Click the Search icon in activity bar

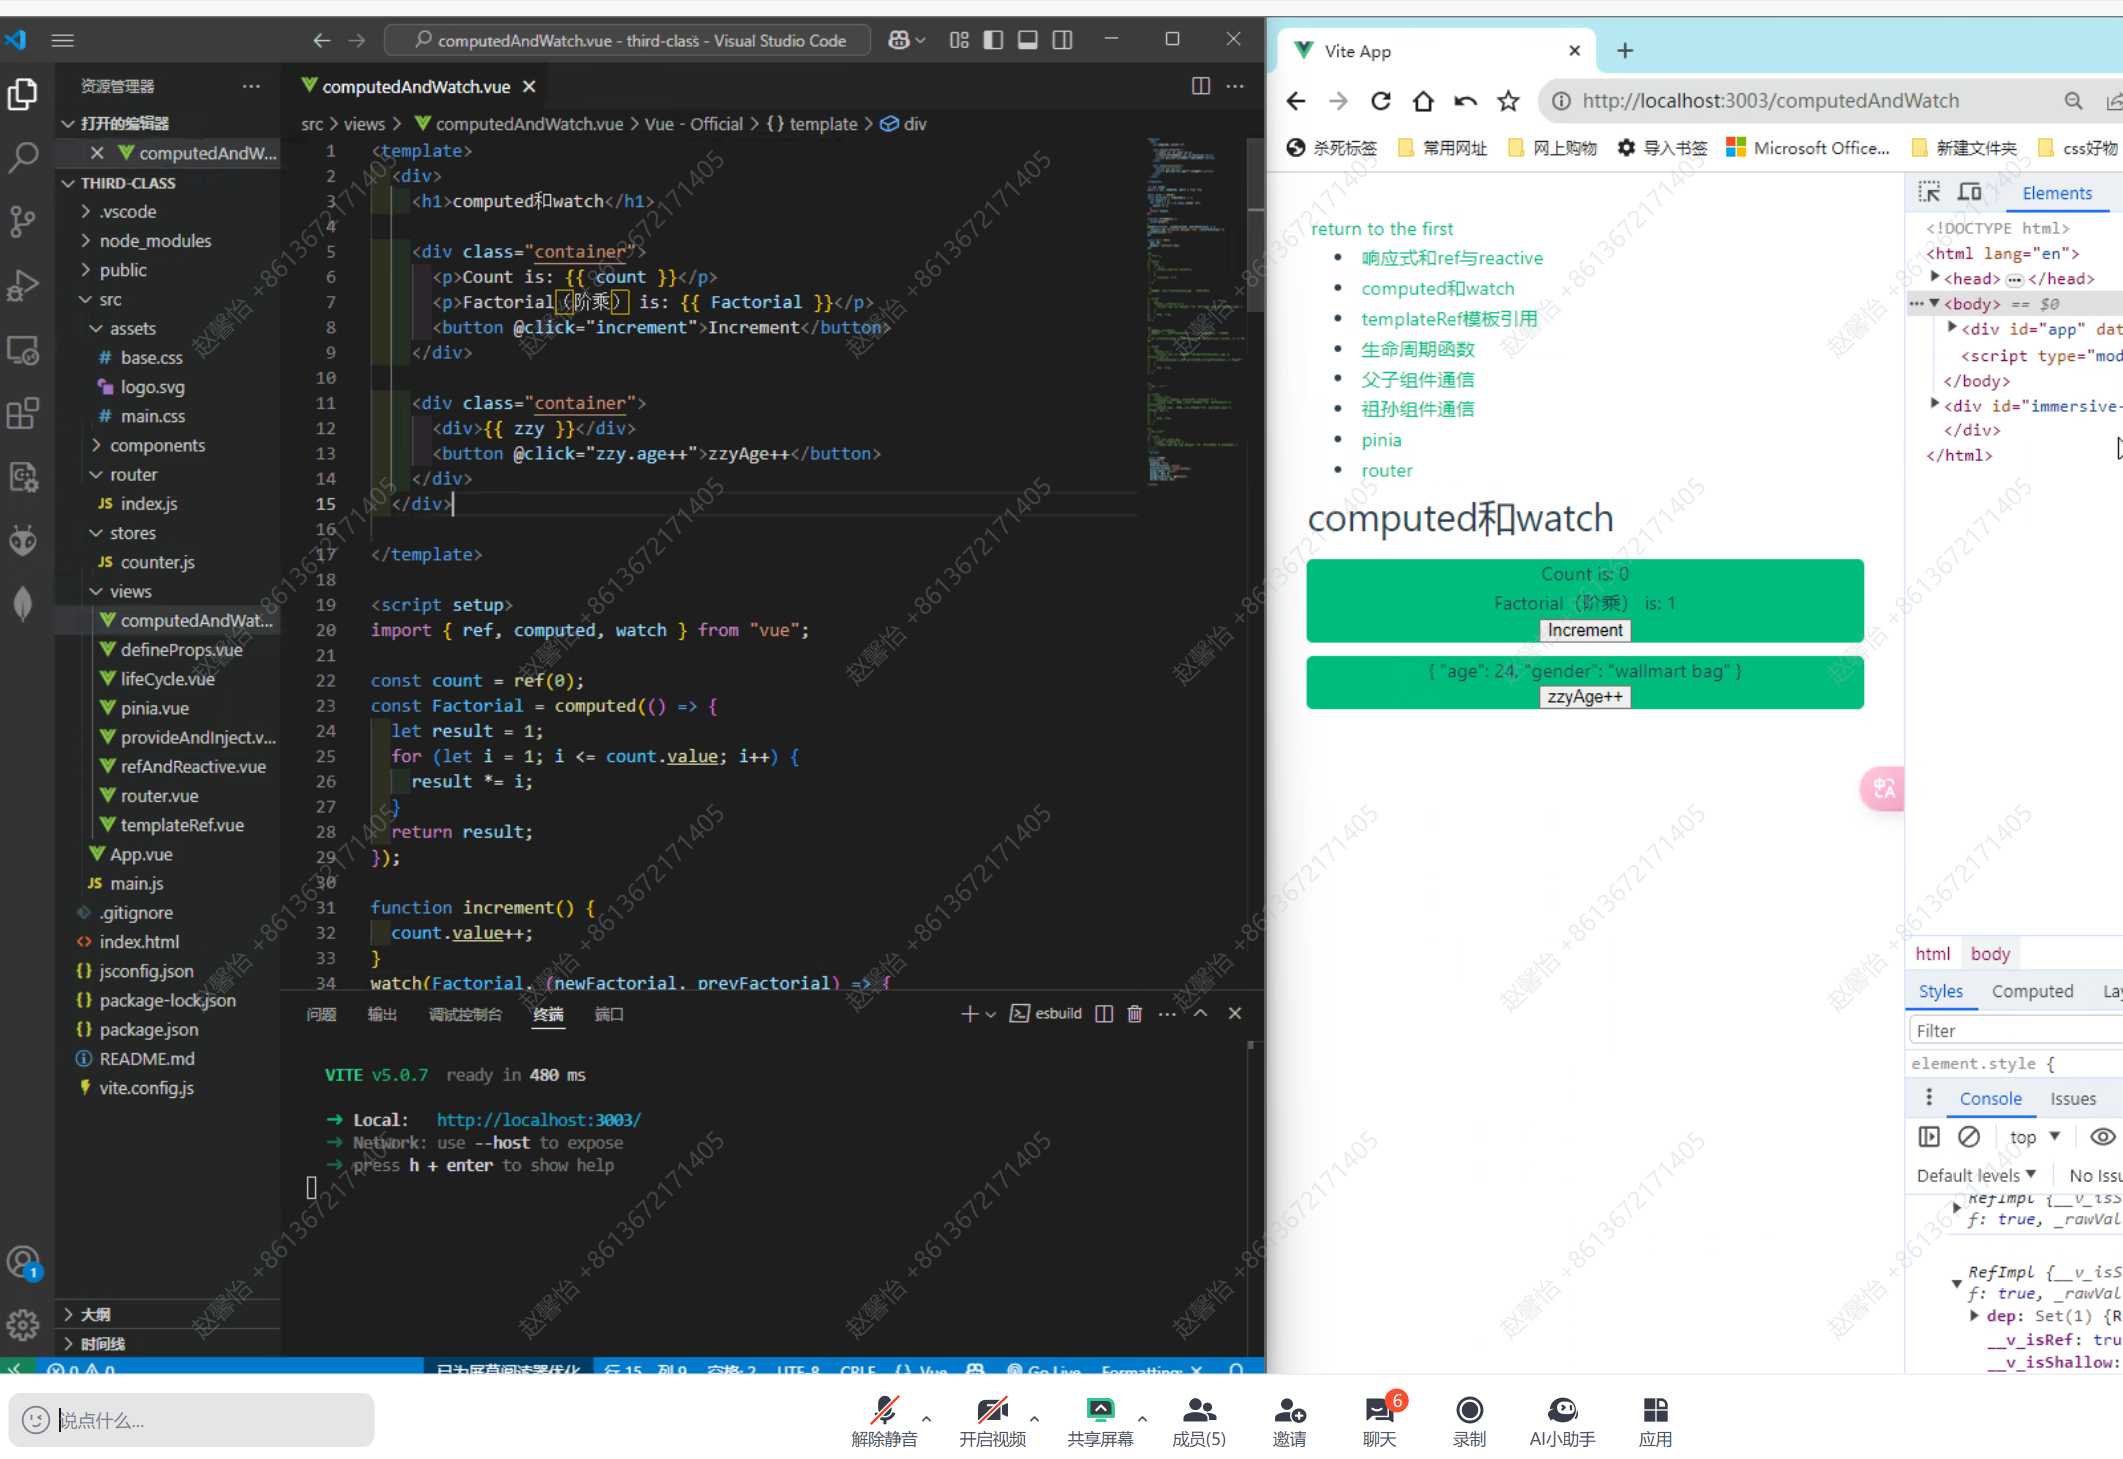[x=22, y=157]
